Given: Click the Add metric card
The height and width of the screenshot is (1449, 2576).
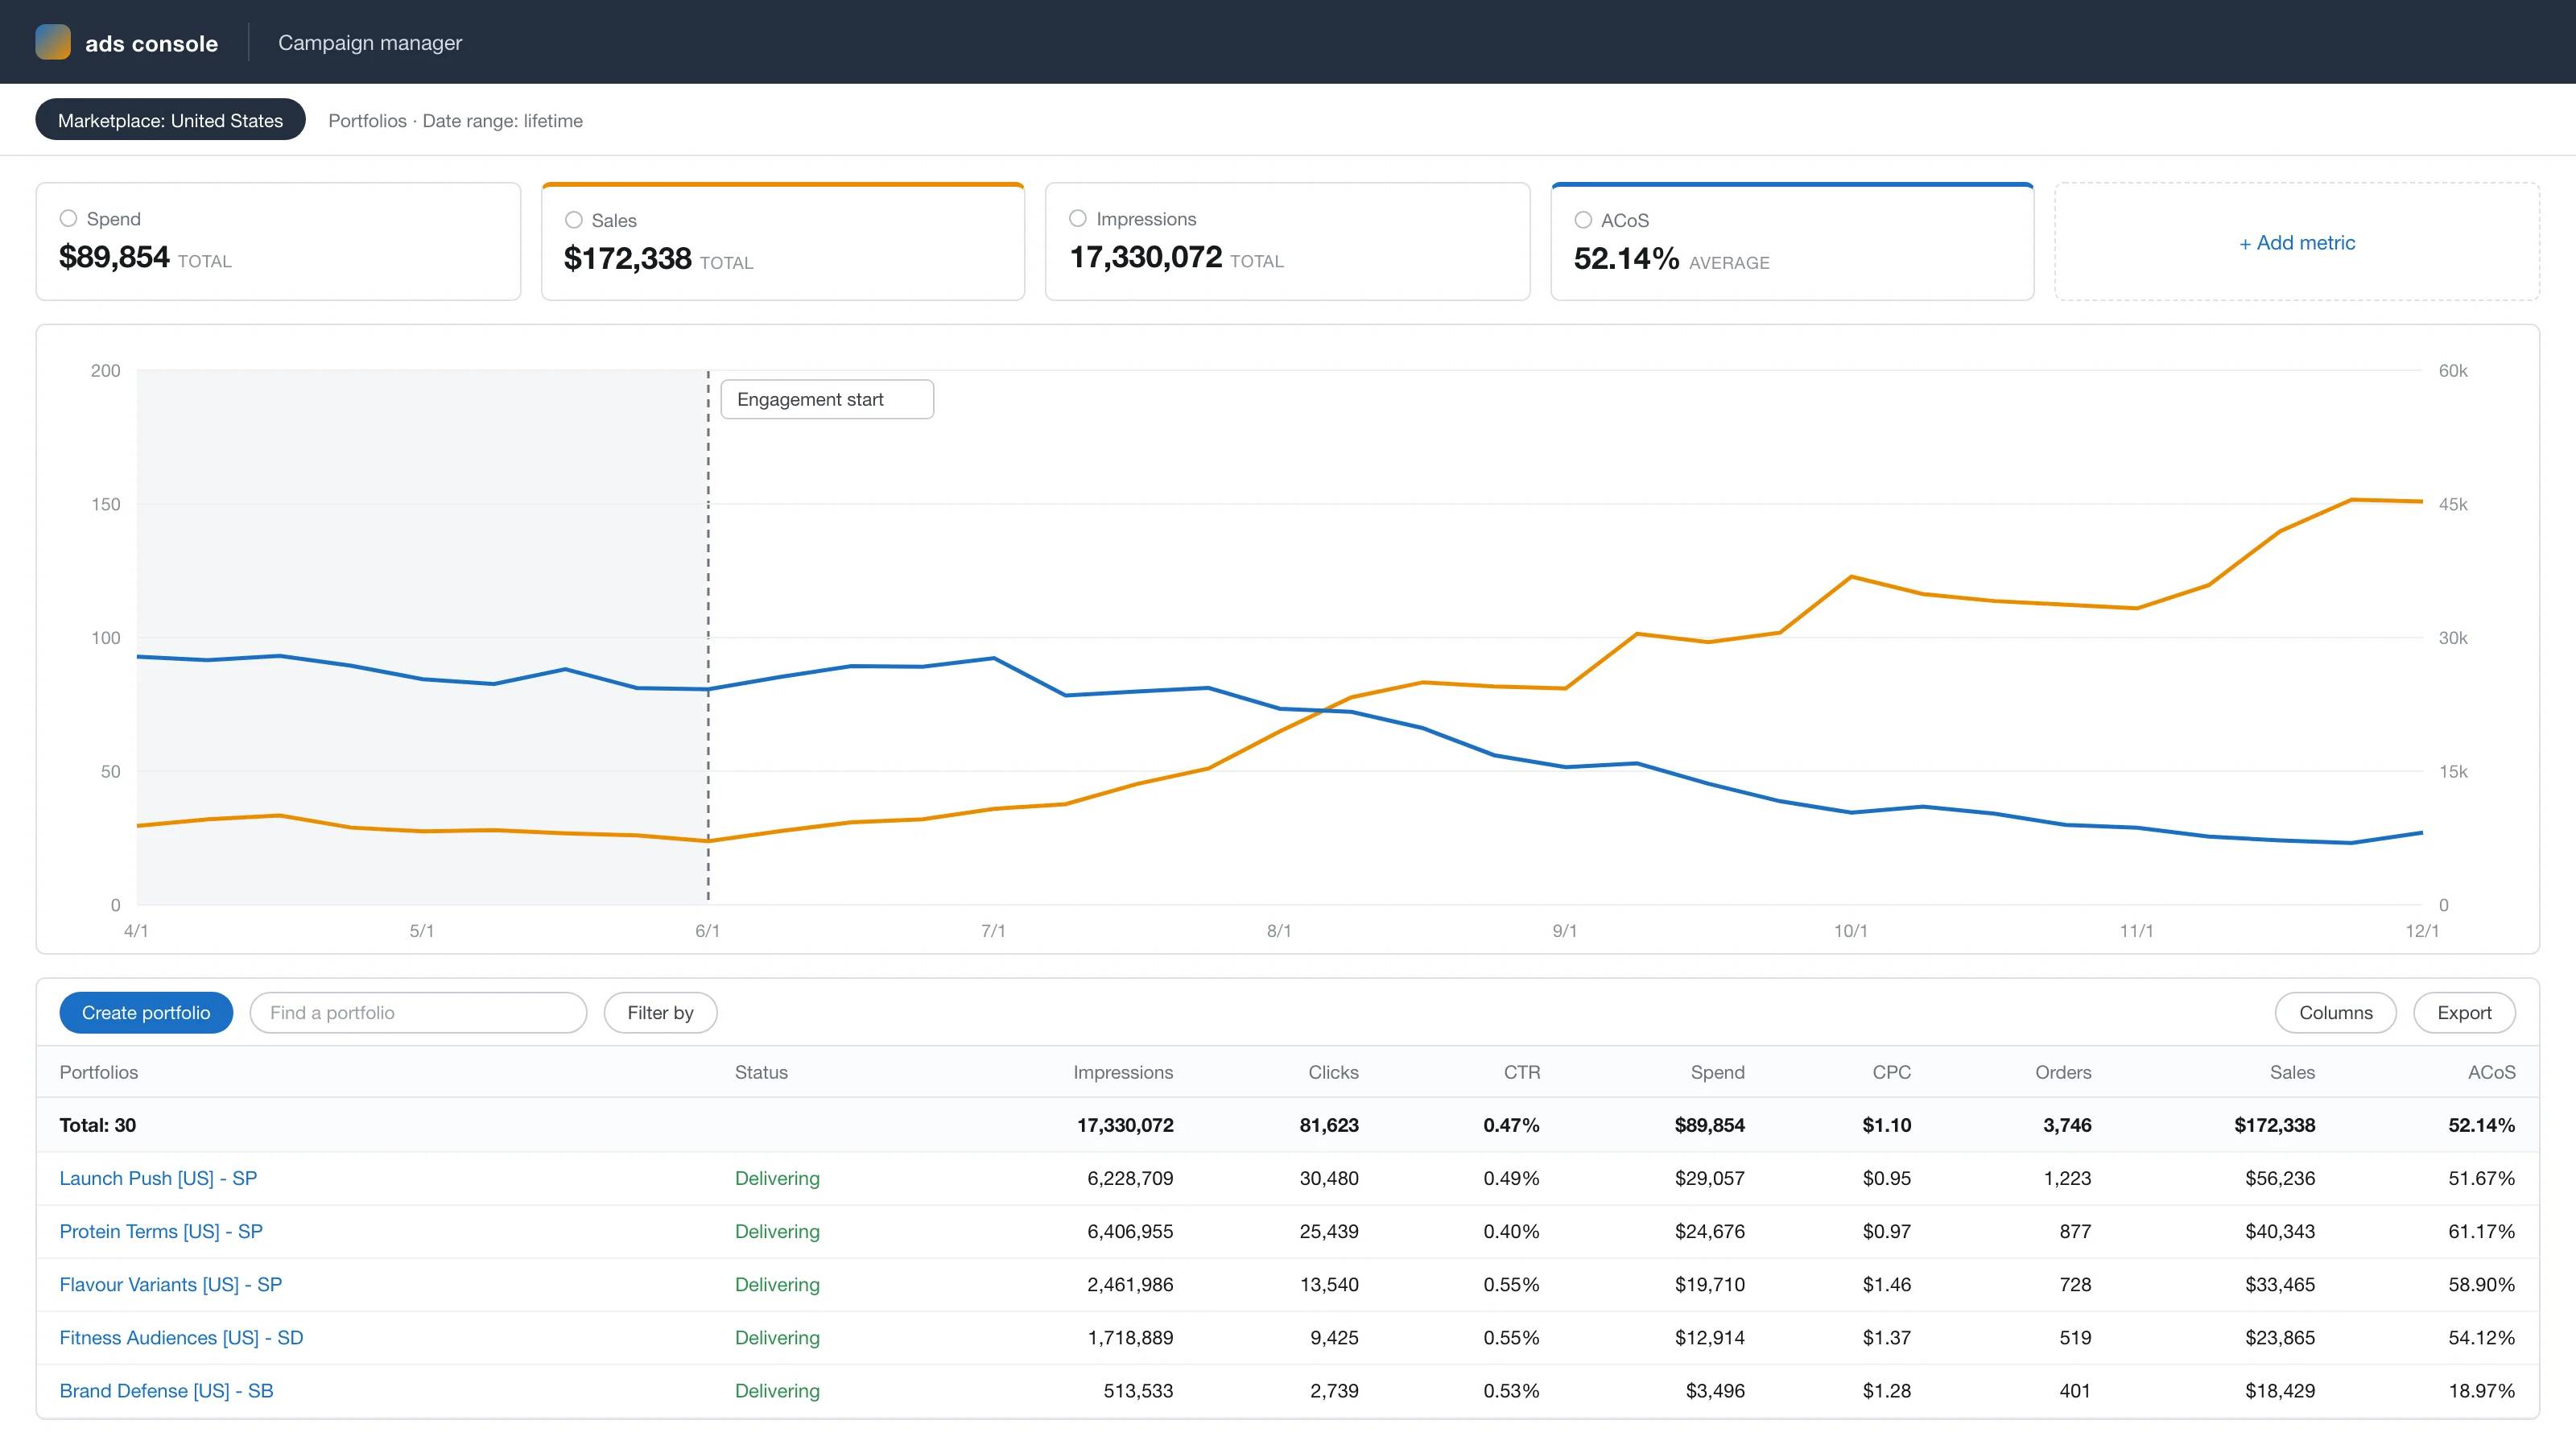Looking at the screenshot, I should (2297, 242).
